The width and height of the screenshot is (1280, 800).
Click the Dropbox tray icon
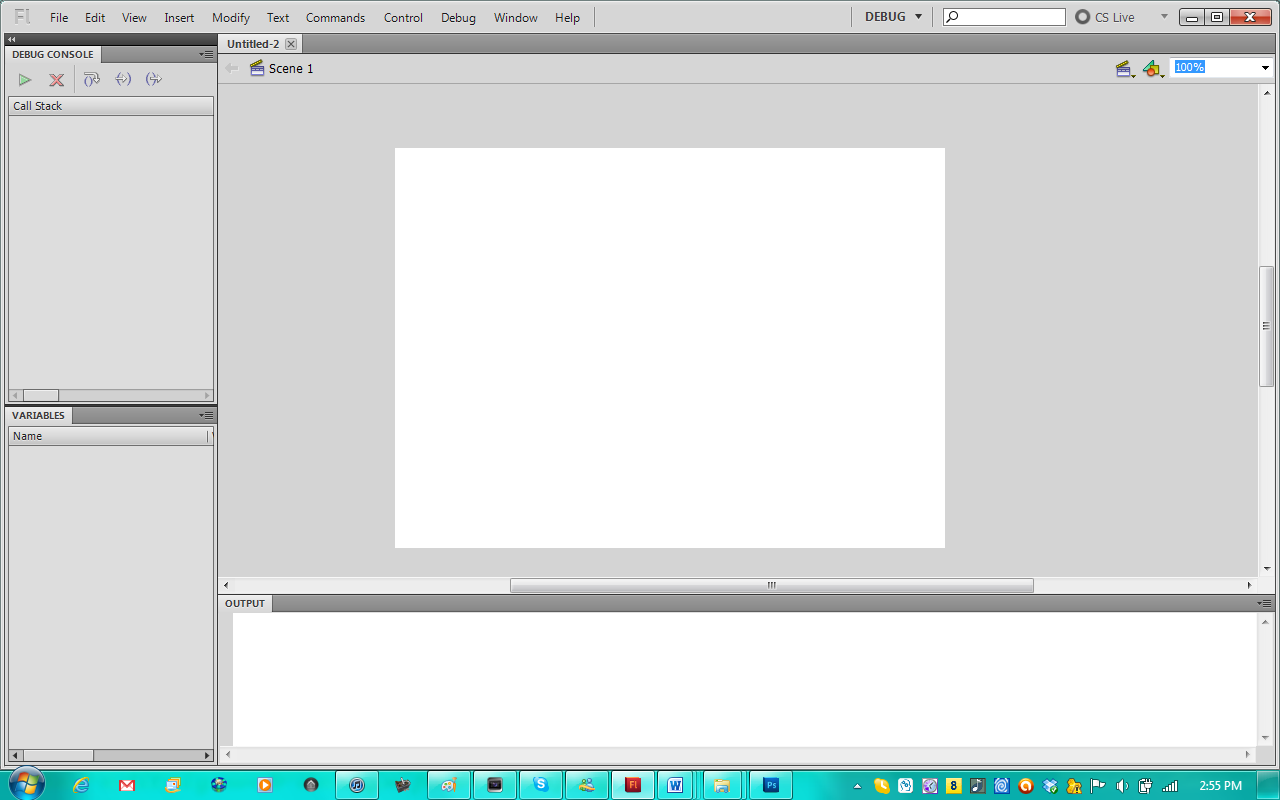[1049, 786]
